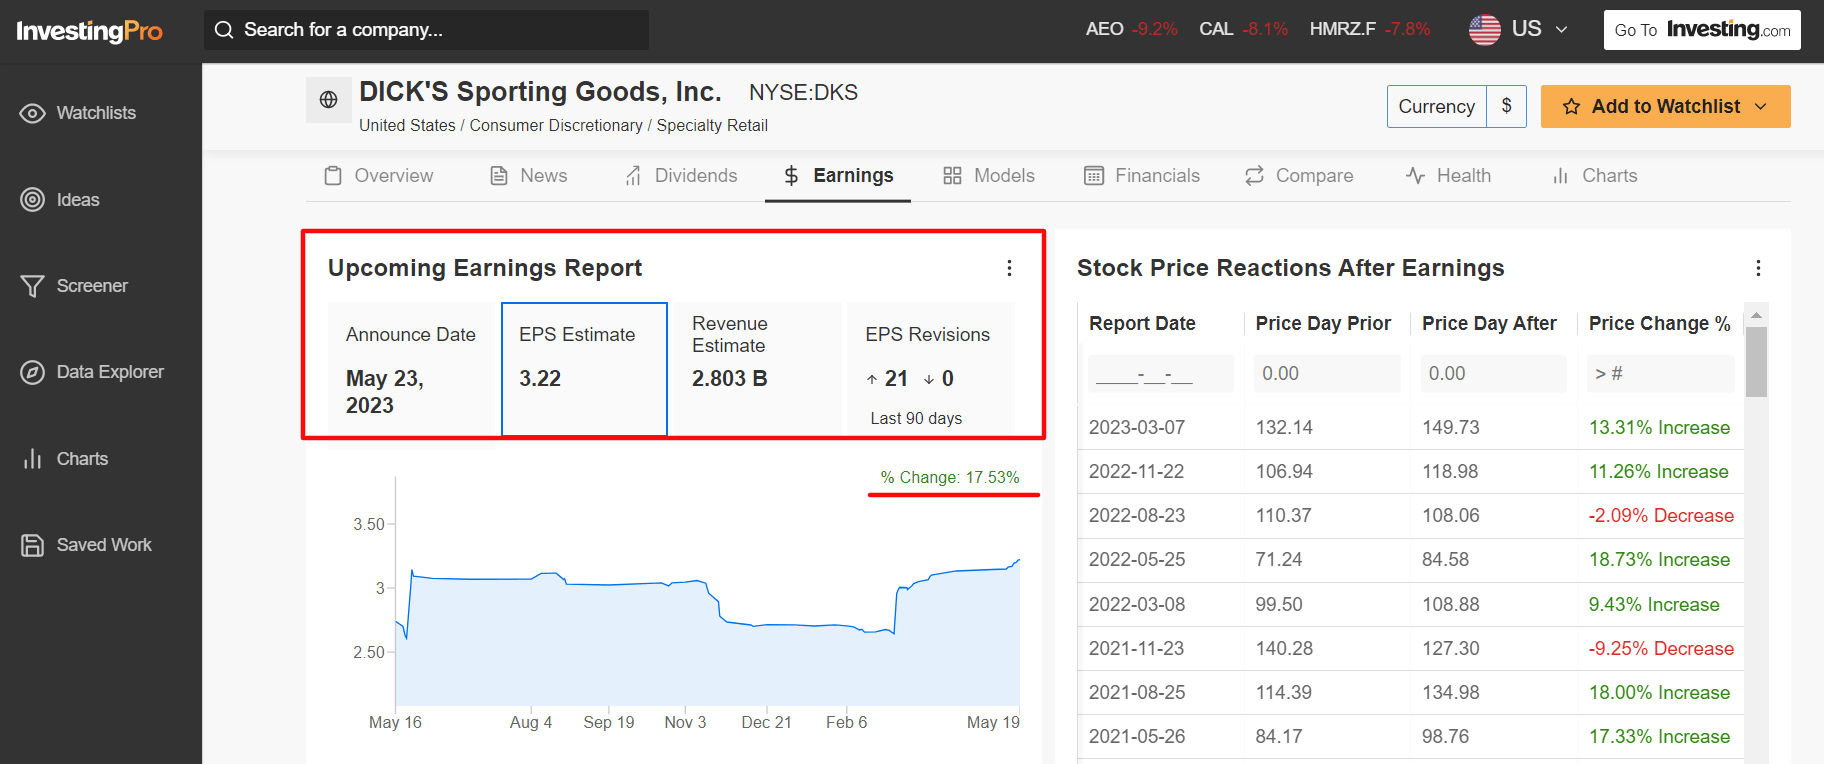Click the Consumer Discretionary breadcrumb

point(556,126)
